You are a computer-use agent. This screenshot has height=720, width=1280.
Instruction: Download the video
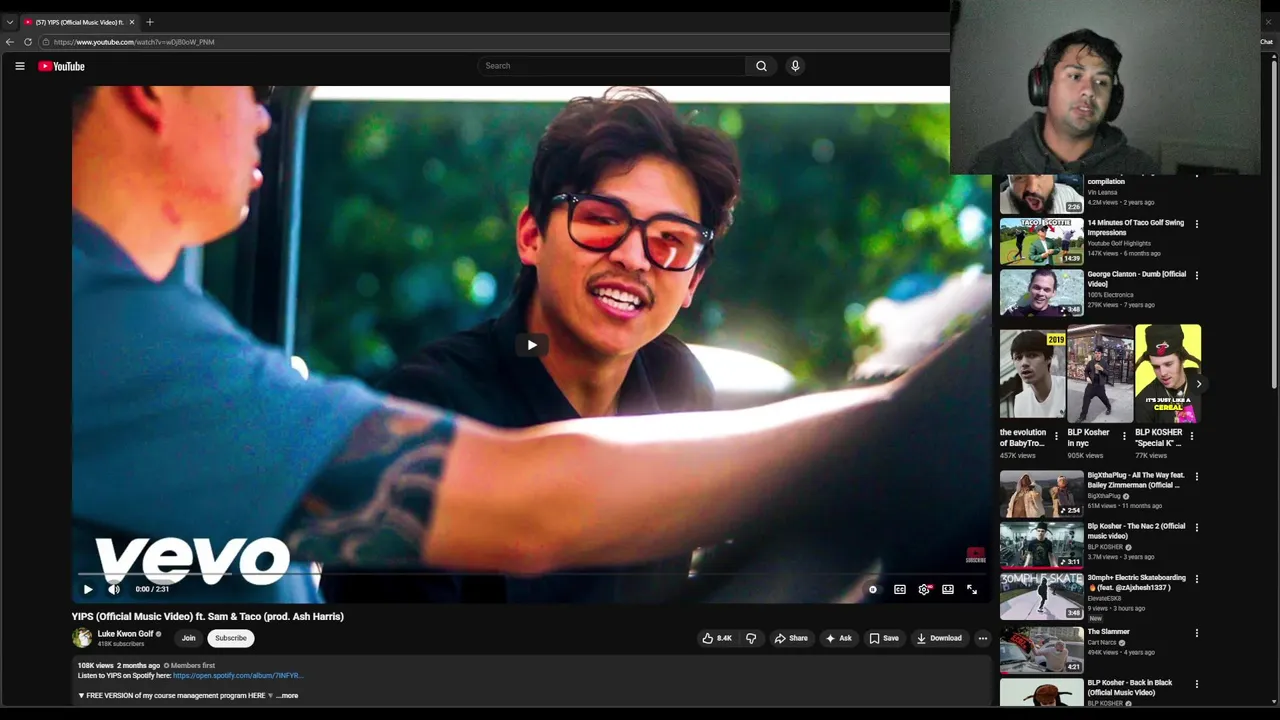pos(939,638)
